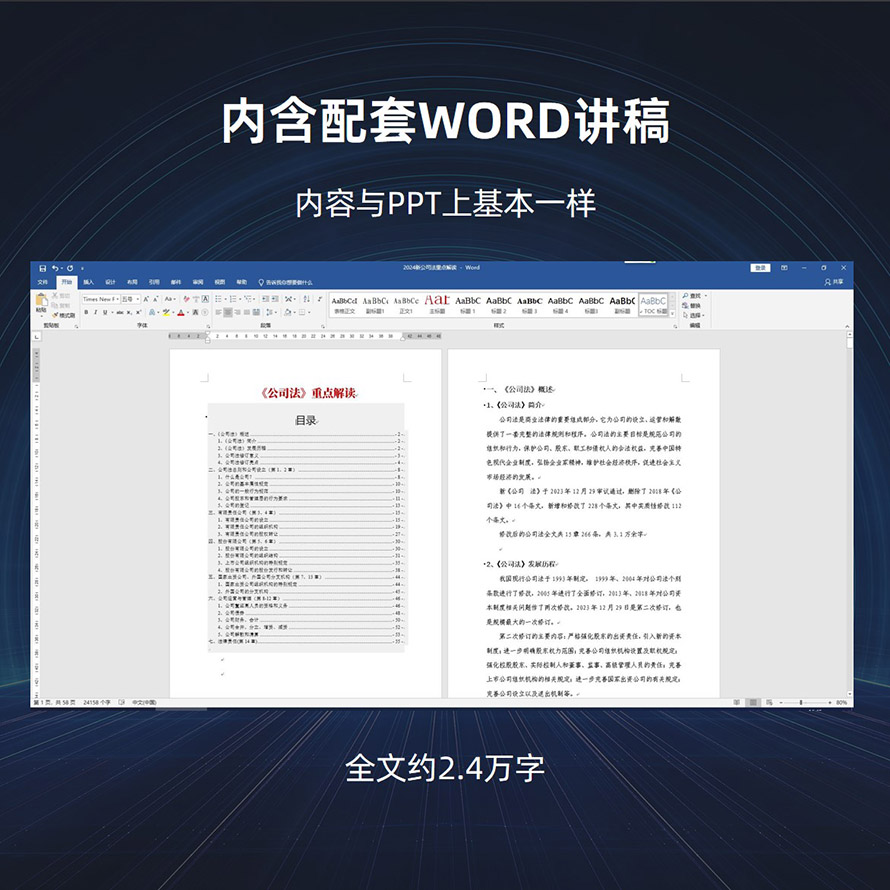
Task: Open the ribbon display options
Action: (x=784, y=268)
